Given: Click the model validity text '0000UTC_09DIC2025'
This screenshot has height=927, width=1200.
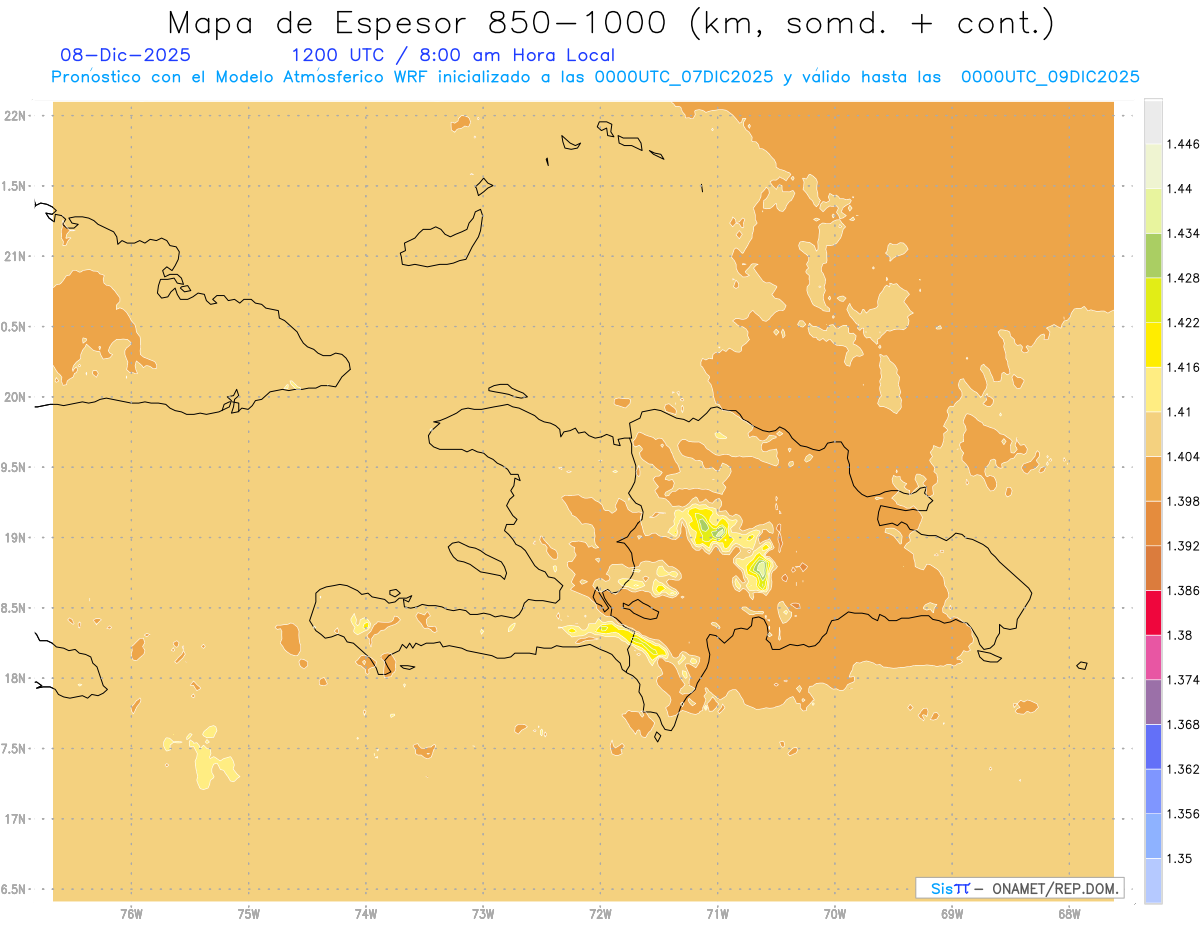Looking at the screenshot, I should pyautogui.click(x=1050, y=77).
